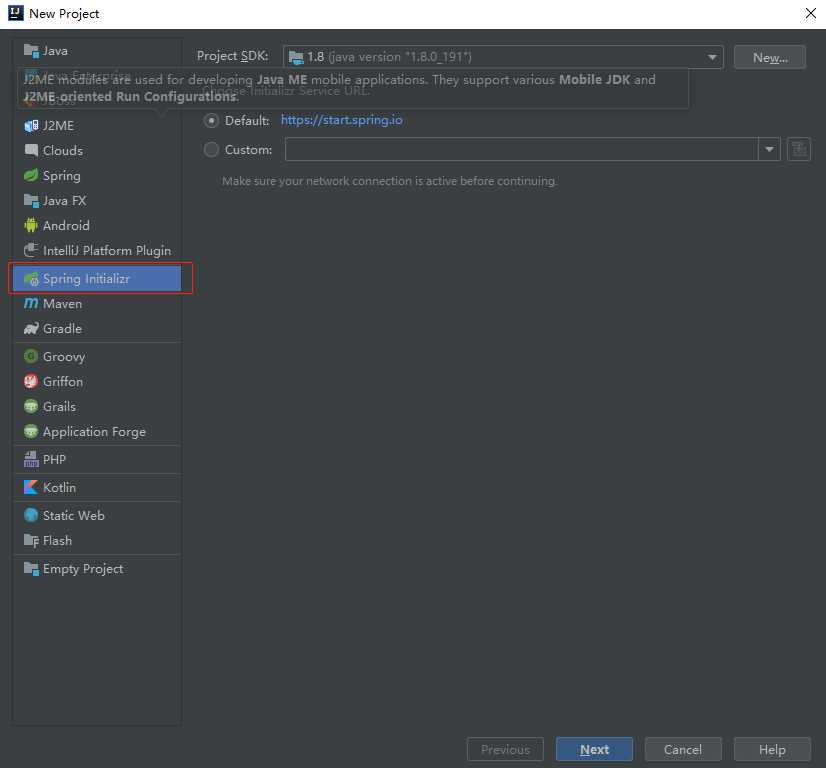Image resolution: width=826 pixels, height=768 pixels.
Task: Click the Next button
Action: click(594, 750)
